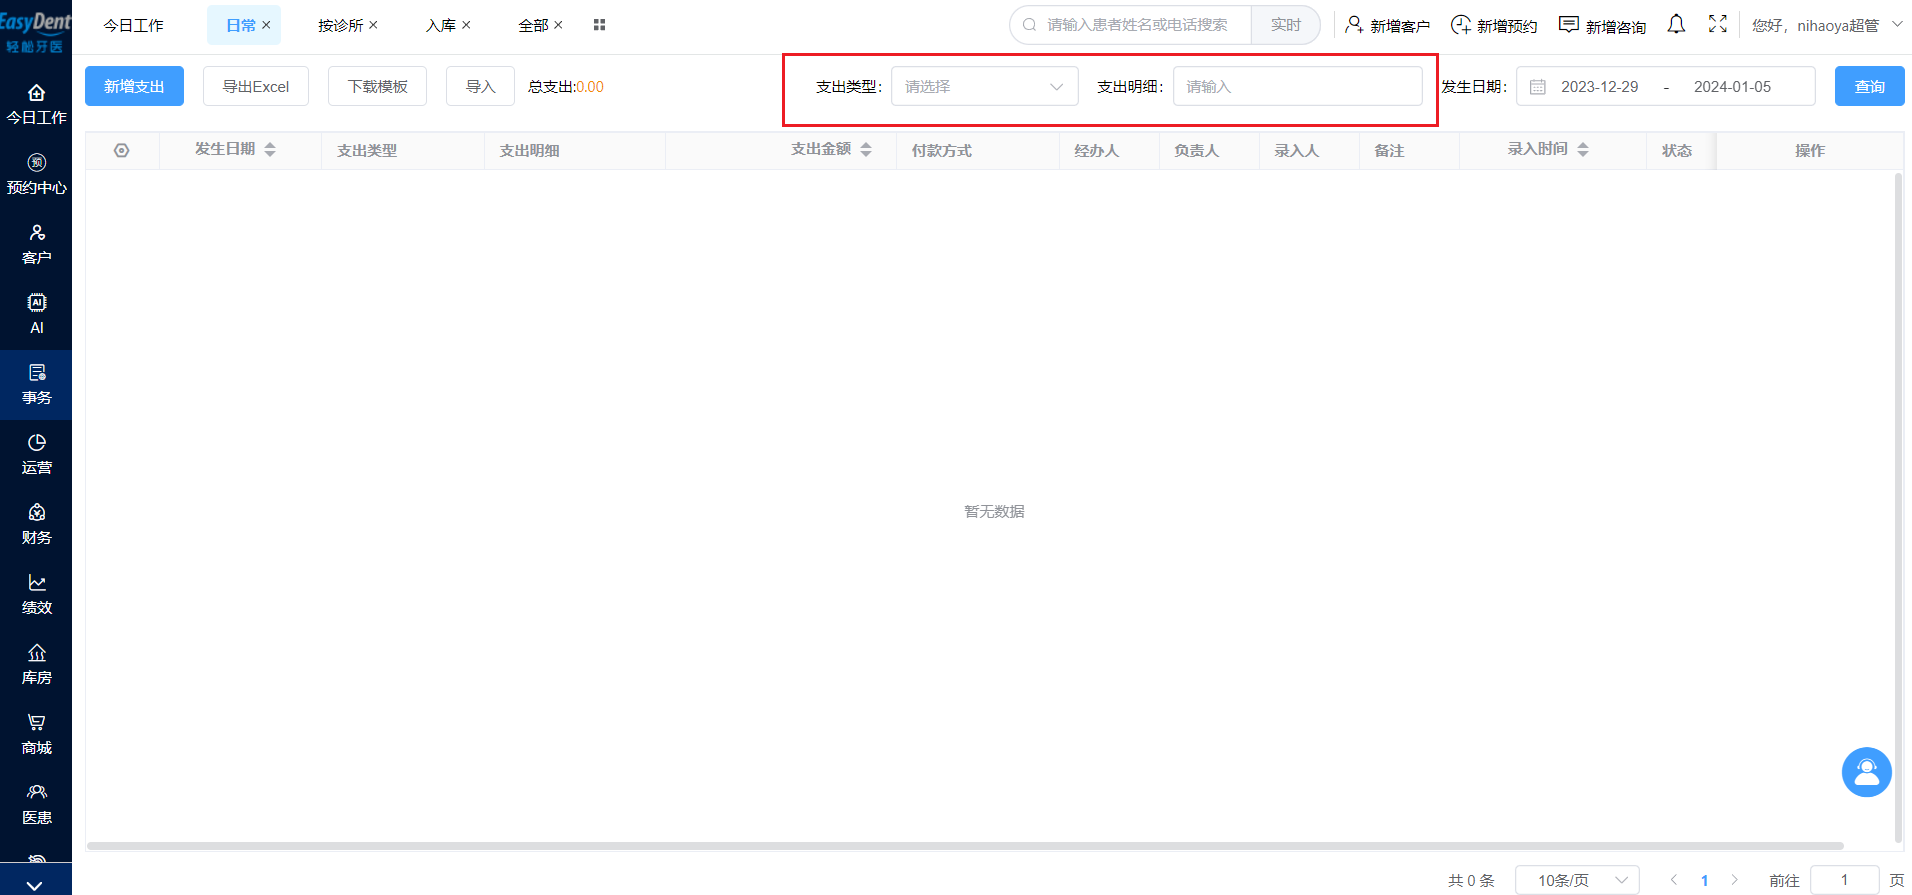Click 操作 column header
This screenshot has width=1912, height=895.
(x=1810, y=150)
